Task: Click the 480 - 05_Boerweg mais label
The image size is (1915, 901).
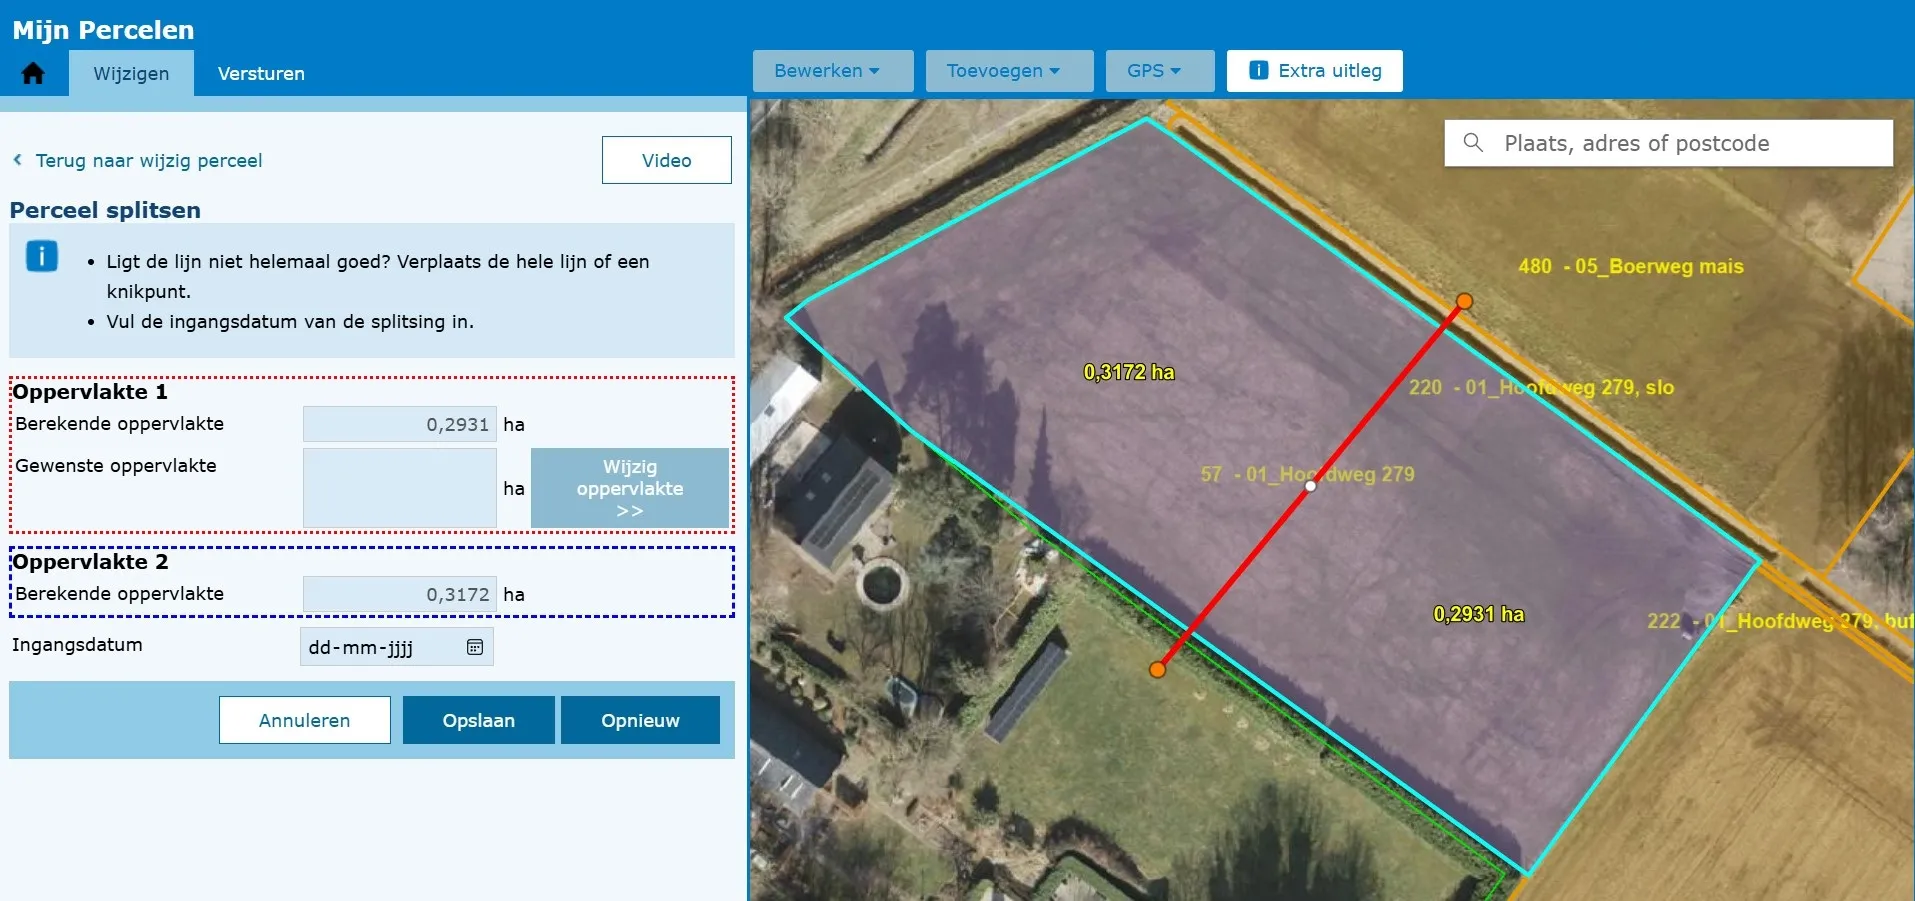Action: point(1631,266)
